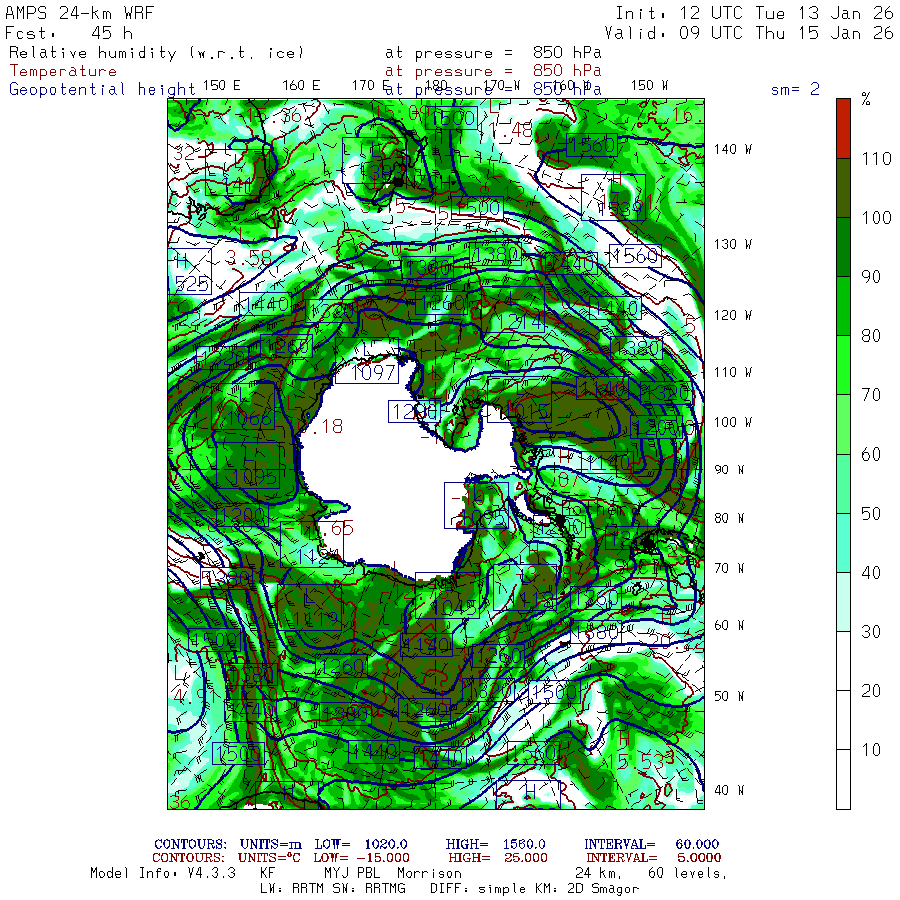900x900 pixels.
Task: Click the colorbar value '20'
Action: (871, 690)
